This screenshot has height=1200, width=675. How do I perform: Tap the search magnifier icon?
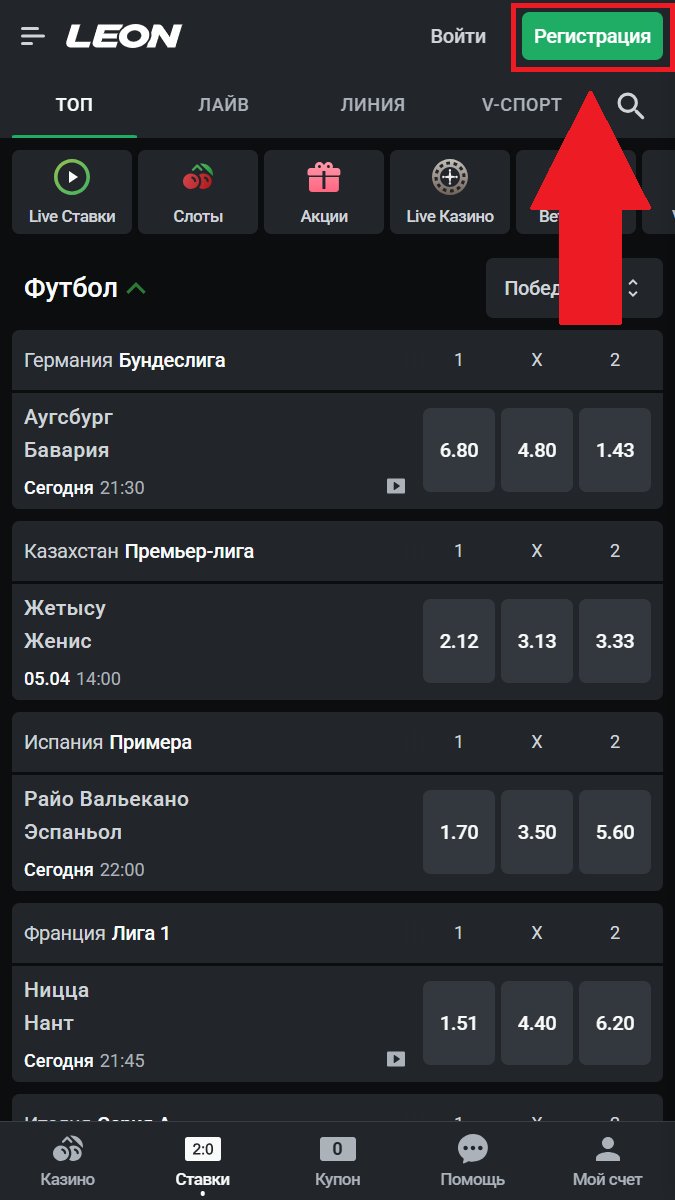[630, 105]
